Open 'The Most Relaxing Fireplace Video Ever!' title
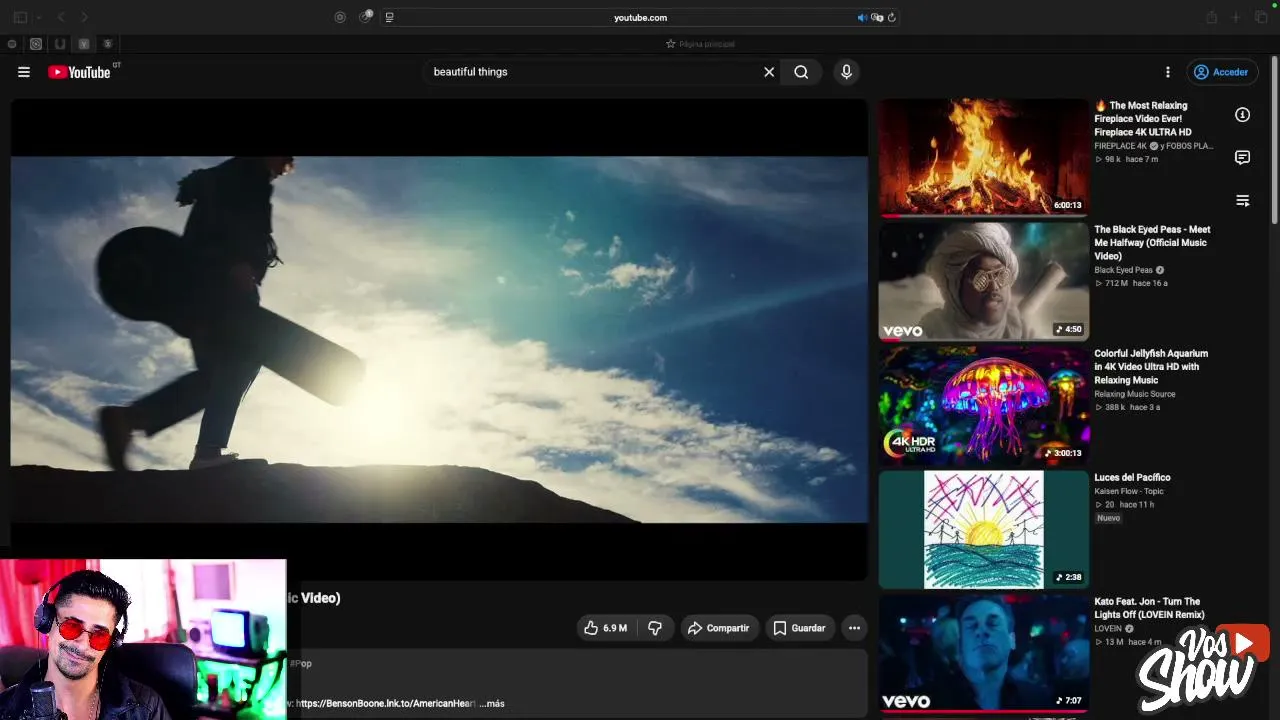Viewport: 1280px width, 720px height. pos(1143,118)
